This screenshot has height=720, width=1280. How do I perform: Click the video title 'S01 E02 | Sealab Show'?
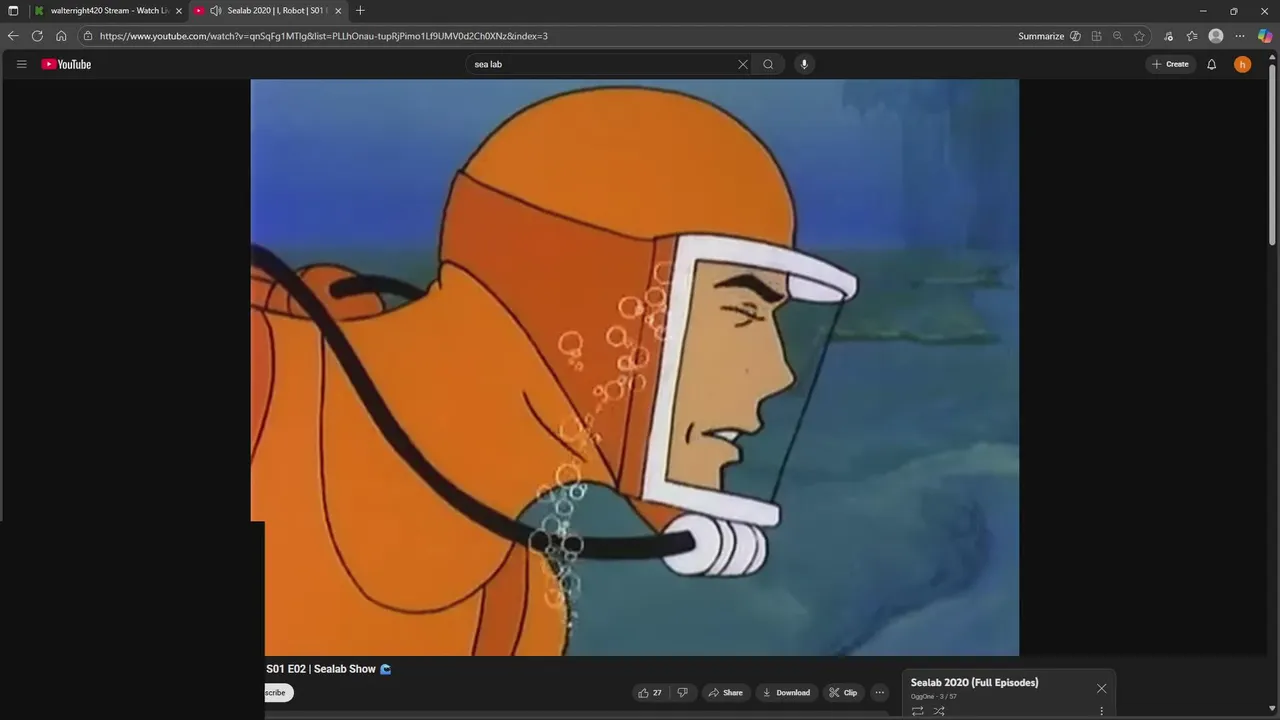pos(321,669)
